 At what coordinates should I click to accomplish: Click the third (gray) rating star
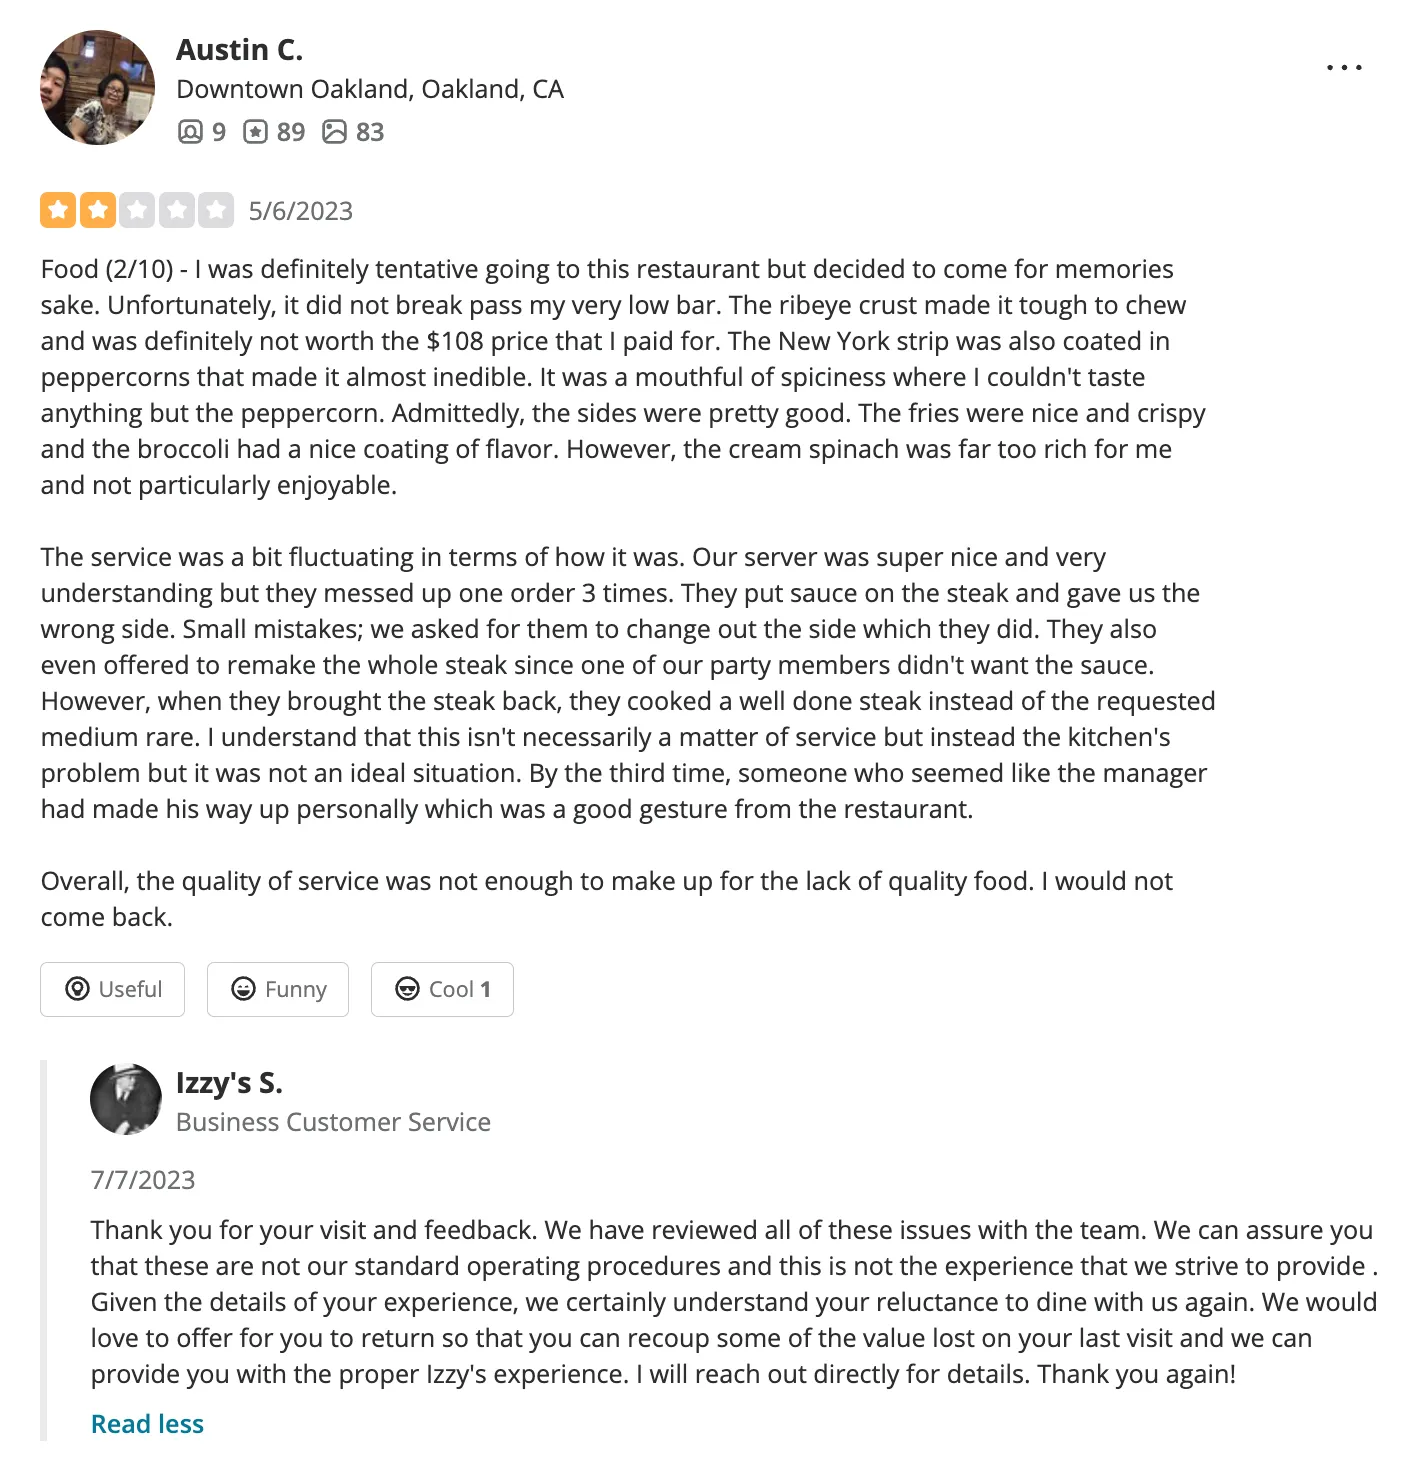click(x=137, y=210)
